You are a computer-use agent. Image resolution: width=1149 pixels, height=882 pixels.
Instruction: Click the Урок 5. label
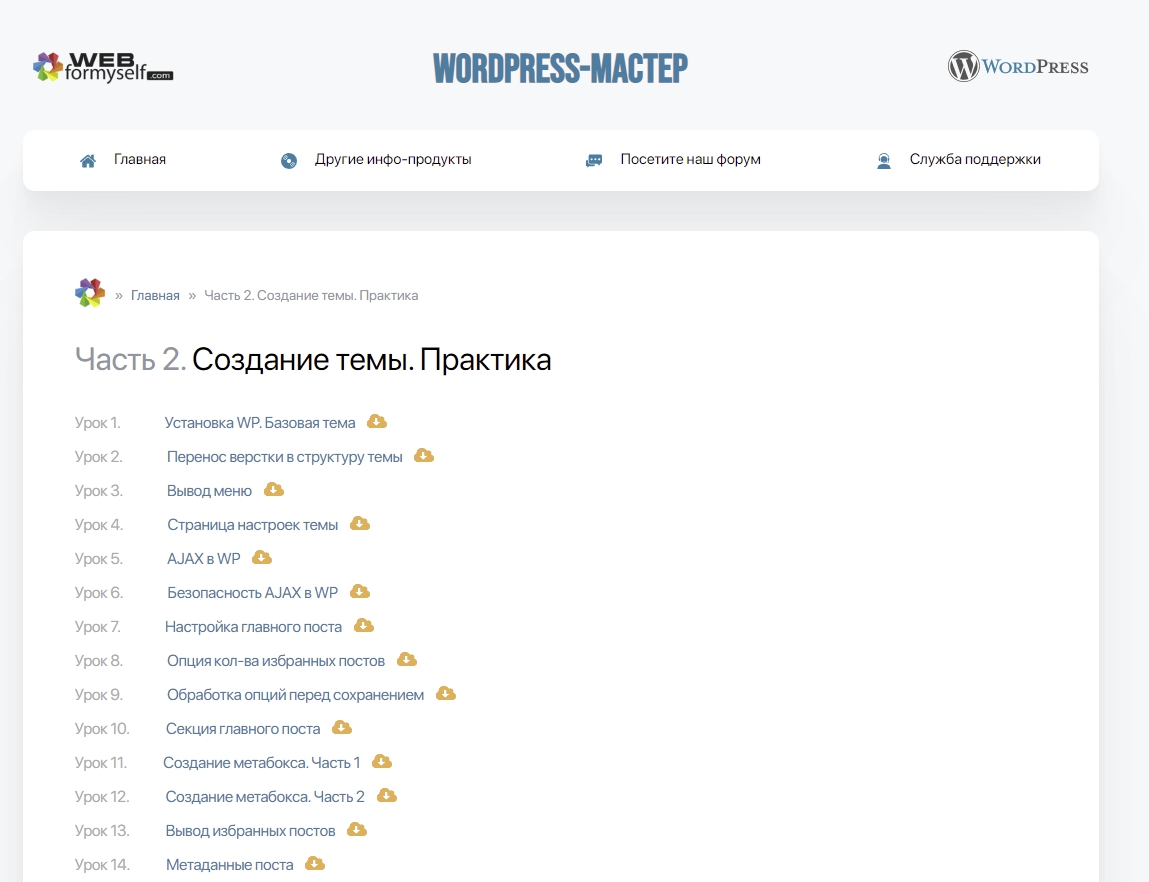tap(99, 559)
